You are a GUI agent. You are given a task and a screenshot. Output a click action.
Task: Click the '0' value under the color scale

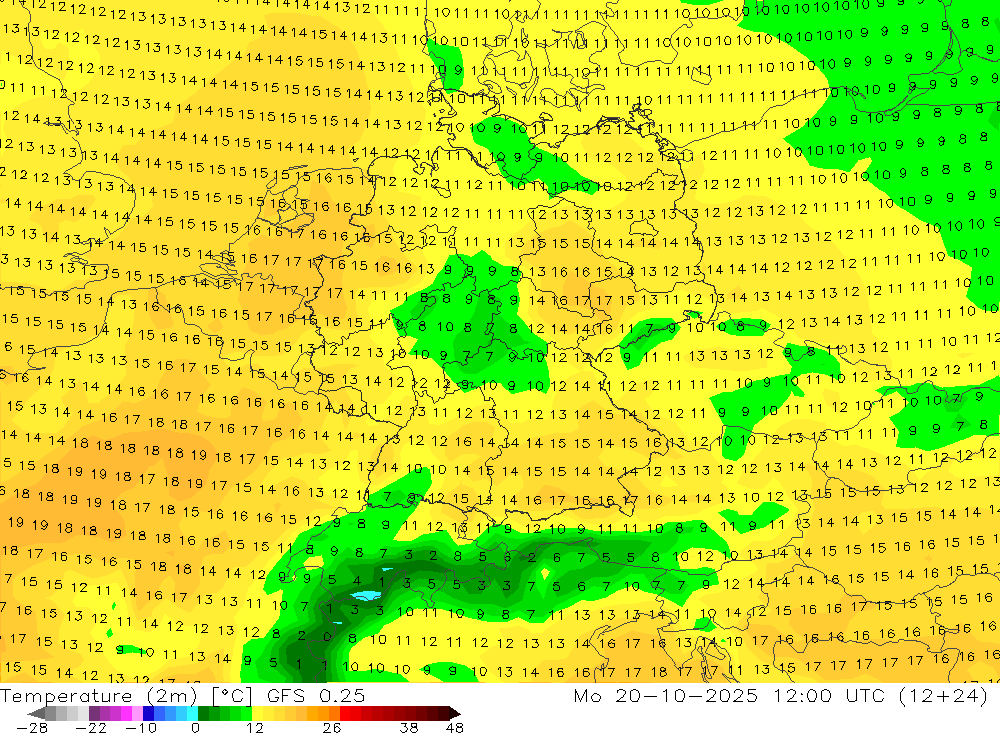[195, 727]
